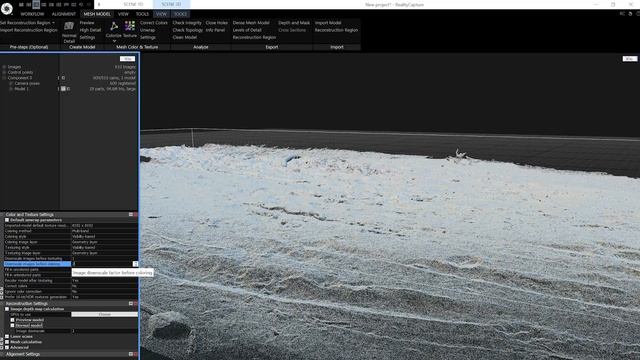Click the Texturing style value field
This screenshot has width=640, height=360.
click(x=104, y=248)
